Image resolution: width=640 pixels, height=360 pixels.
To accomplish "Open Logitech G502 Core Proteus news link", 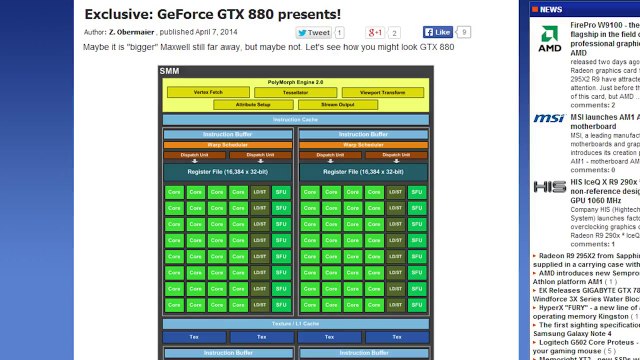I will point(587,347).
